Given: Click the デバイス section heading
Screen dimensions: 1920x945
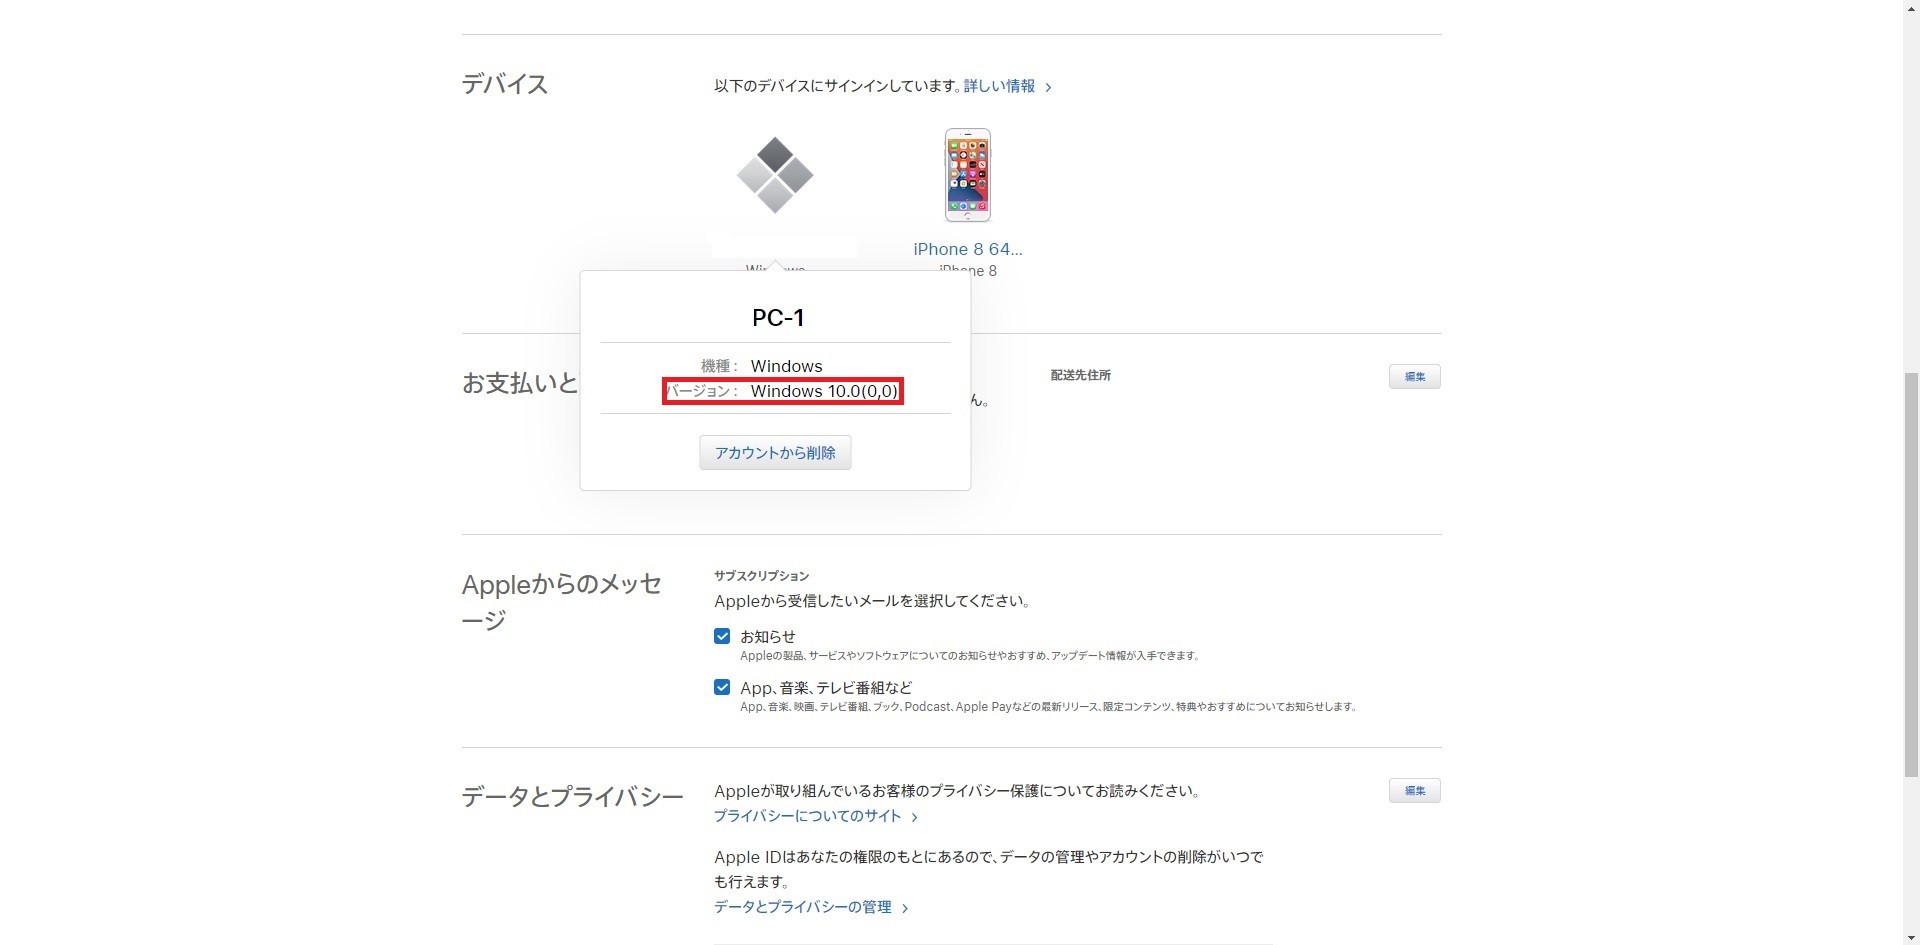Looking at the screenshot, I should coord(505,84).
